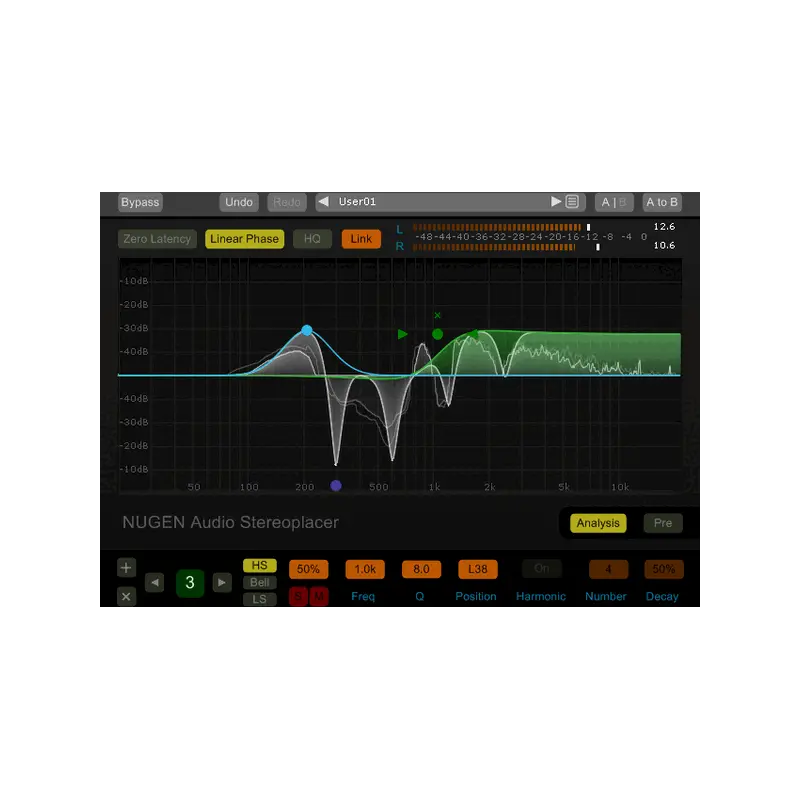Screen dimensions: 800x800
Task: Click the Harmonic label
Action: (541, 596)
